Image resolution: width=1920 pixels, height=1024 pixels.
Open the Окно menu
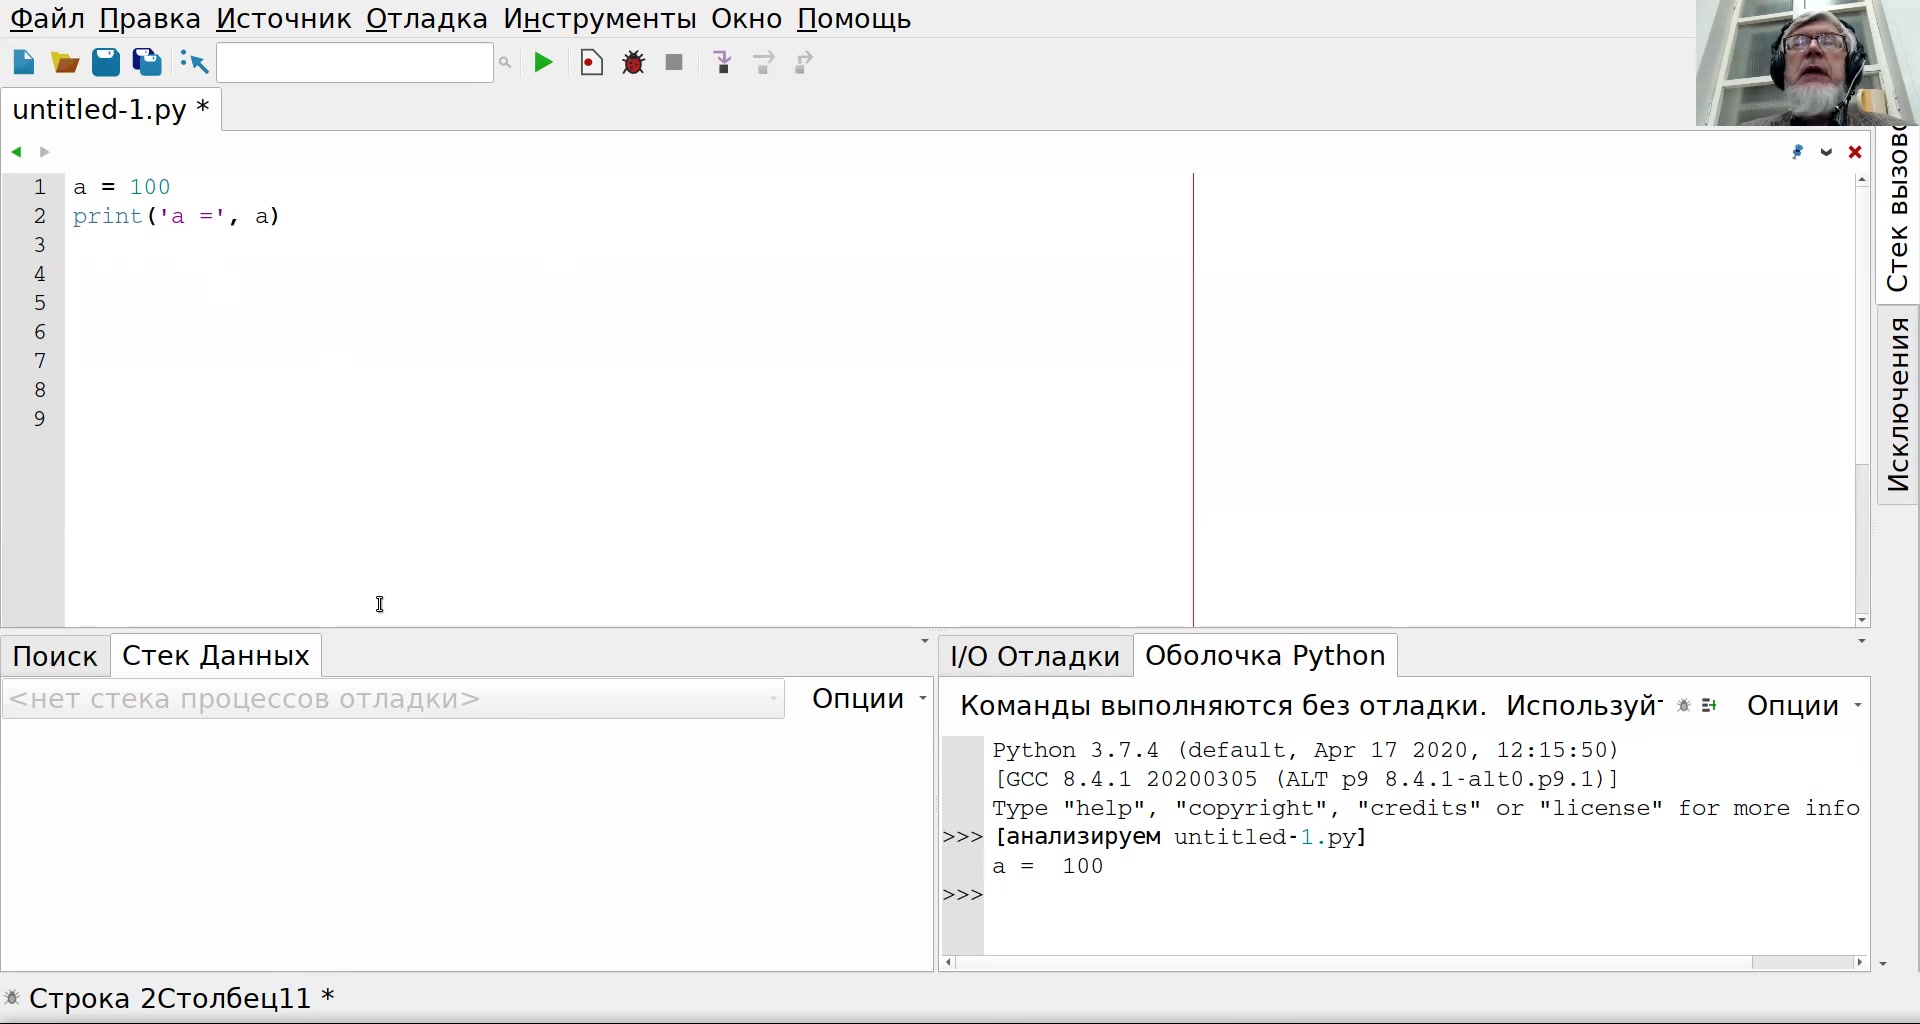click(x=747, y=19)
